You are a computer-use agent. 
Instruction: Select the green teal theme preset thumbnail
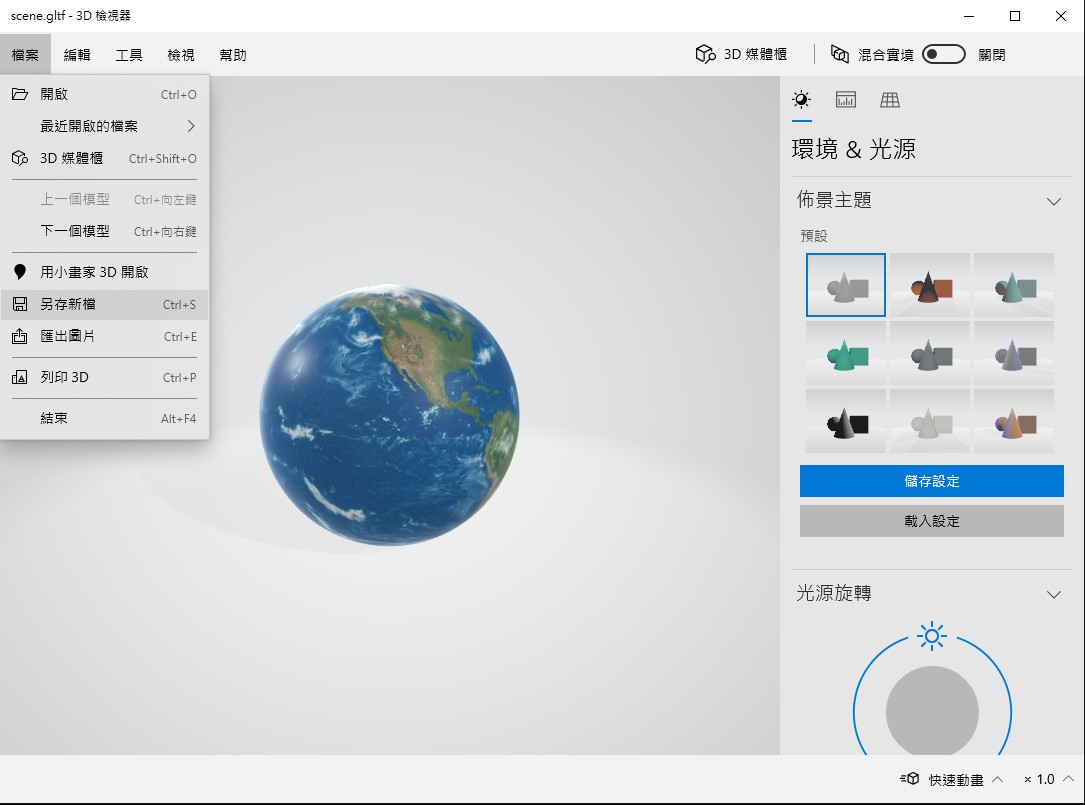[846, 353]
